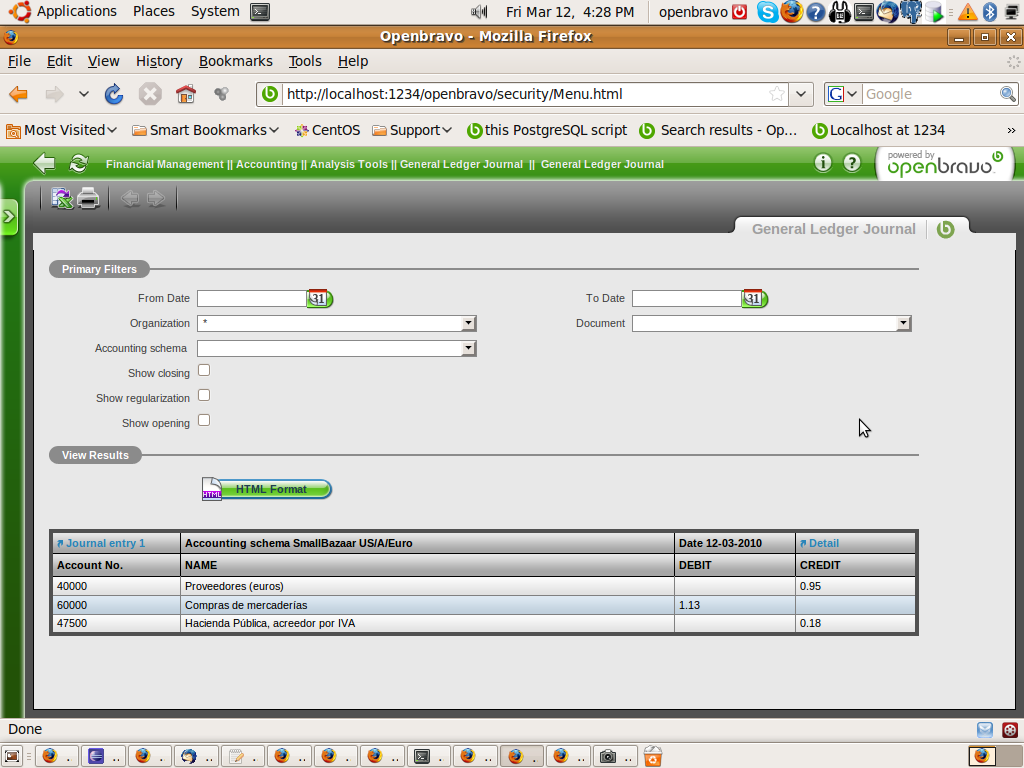This screenshot has height=768, width=1024.
Task: Open the Accounting schema dropdown
Action: (x=337, y=348)
